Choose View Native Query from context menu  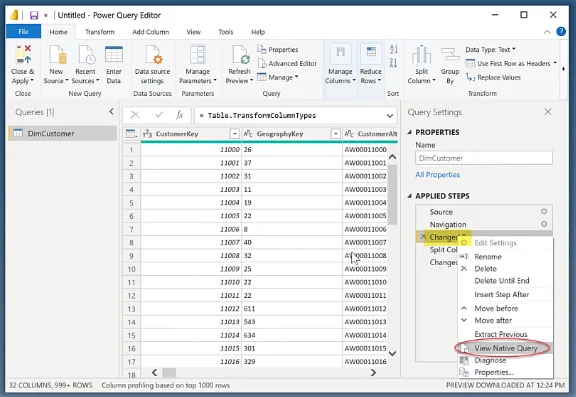tap(505, 348)
